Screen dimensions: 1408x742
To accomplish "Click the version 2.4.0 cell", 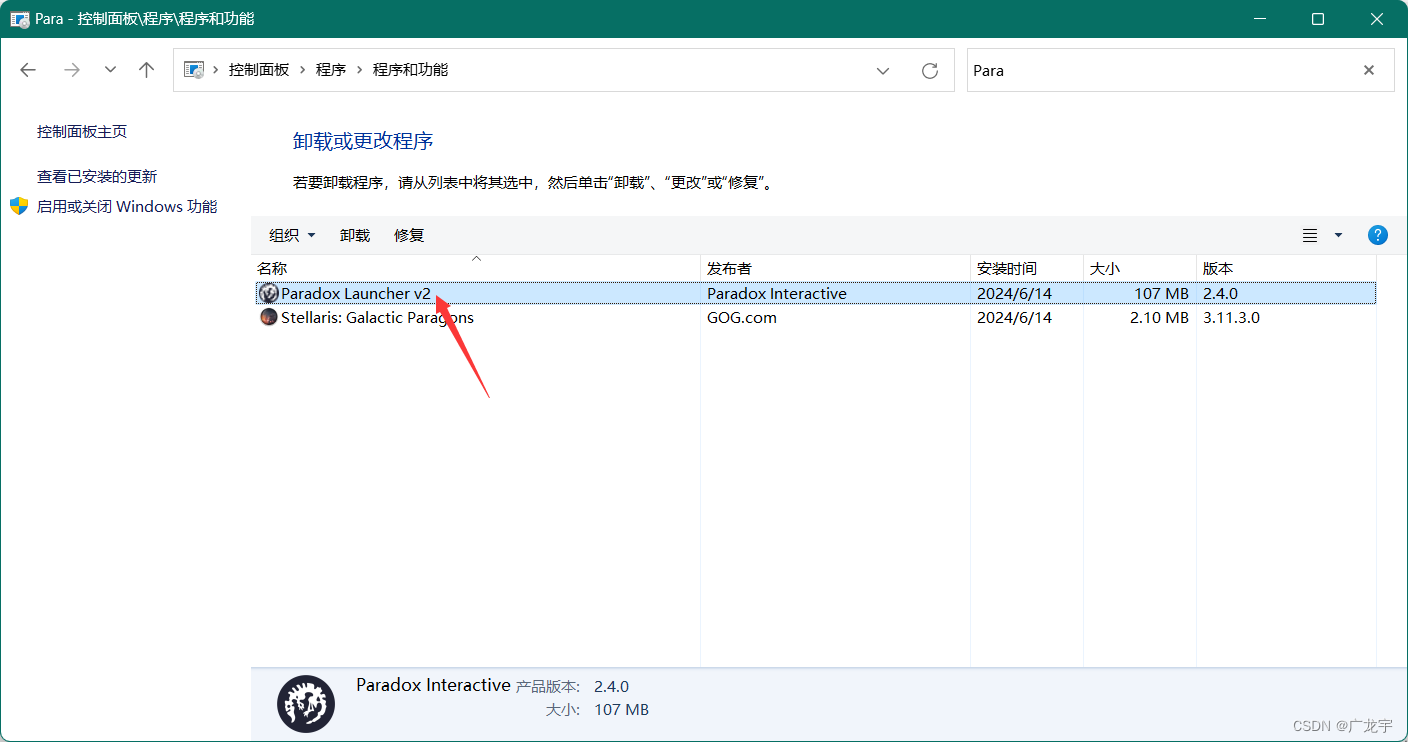I will (x=1220, y=294).
